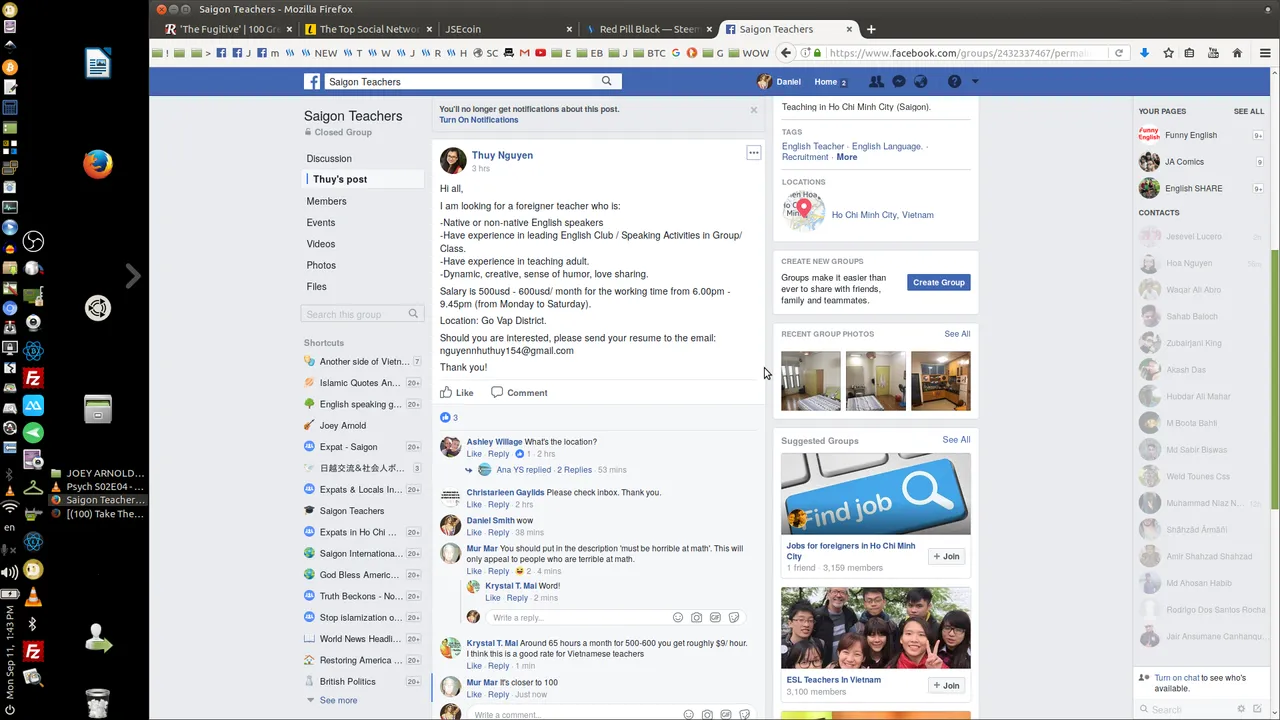This screenshot has width=1280, height=720.
Task: Open Friend Requests icon in Facebook header
Action: [876, 82]
